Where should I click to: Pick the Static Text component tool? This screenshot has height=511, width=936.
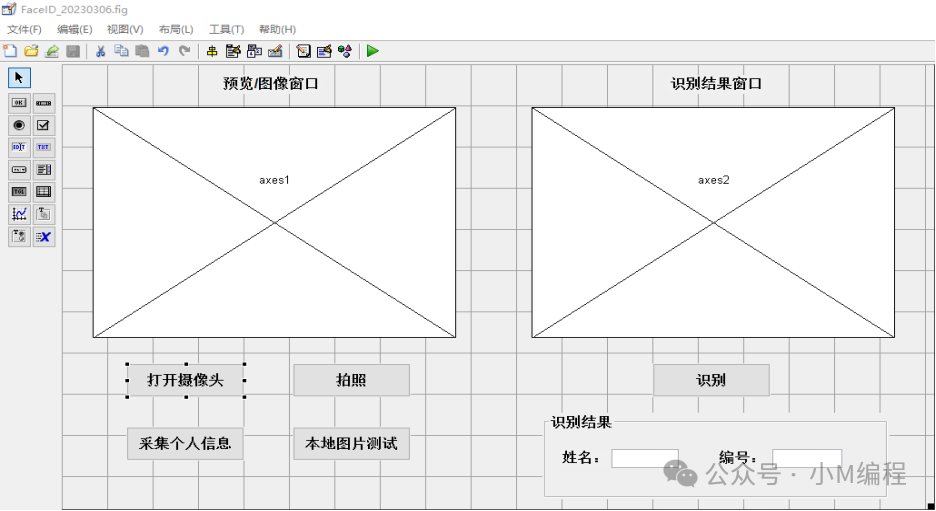[44, 147]
